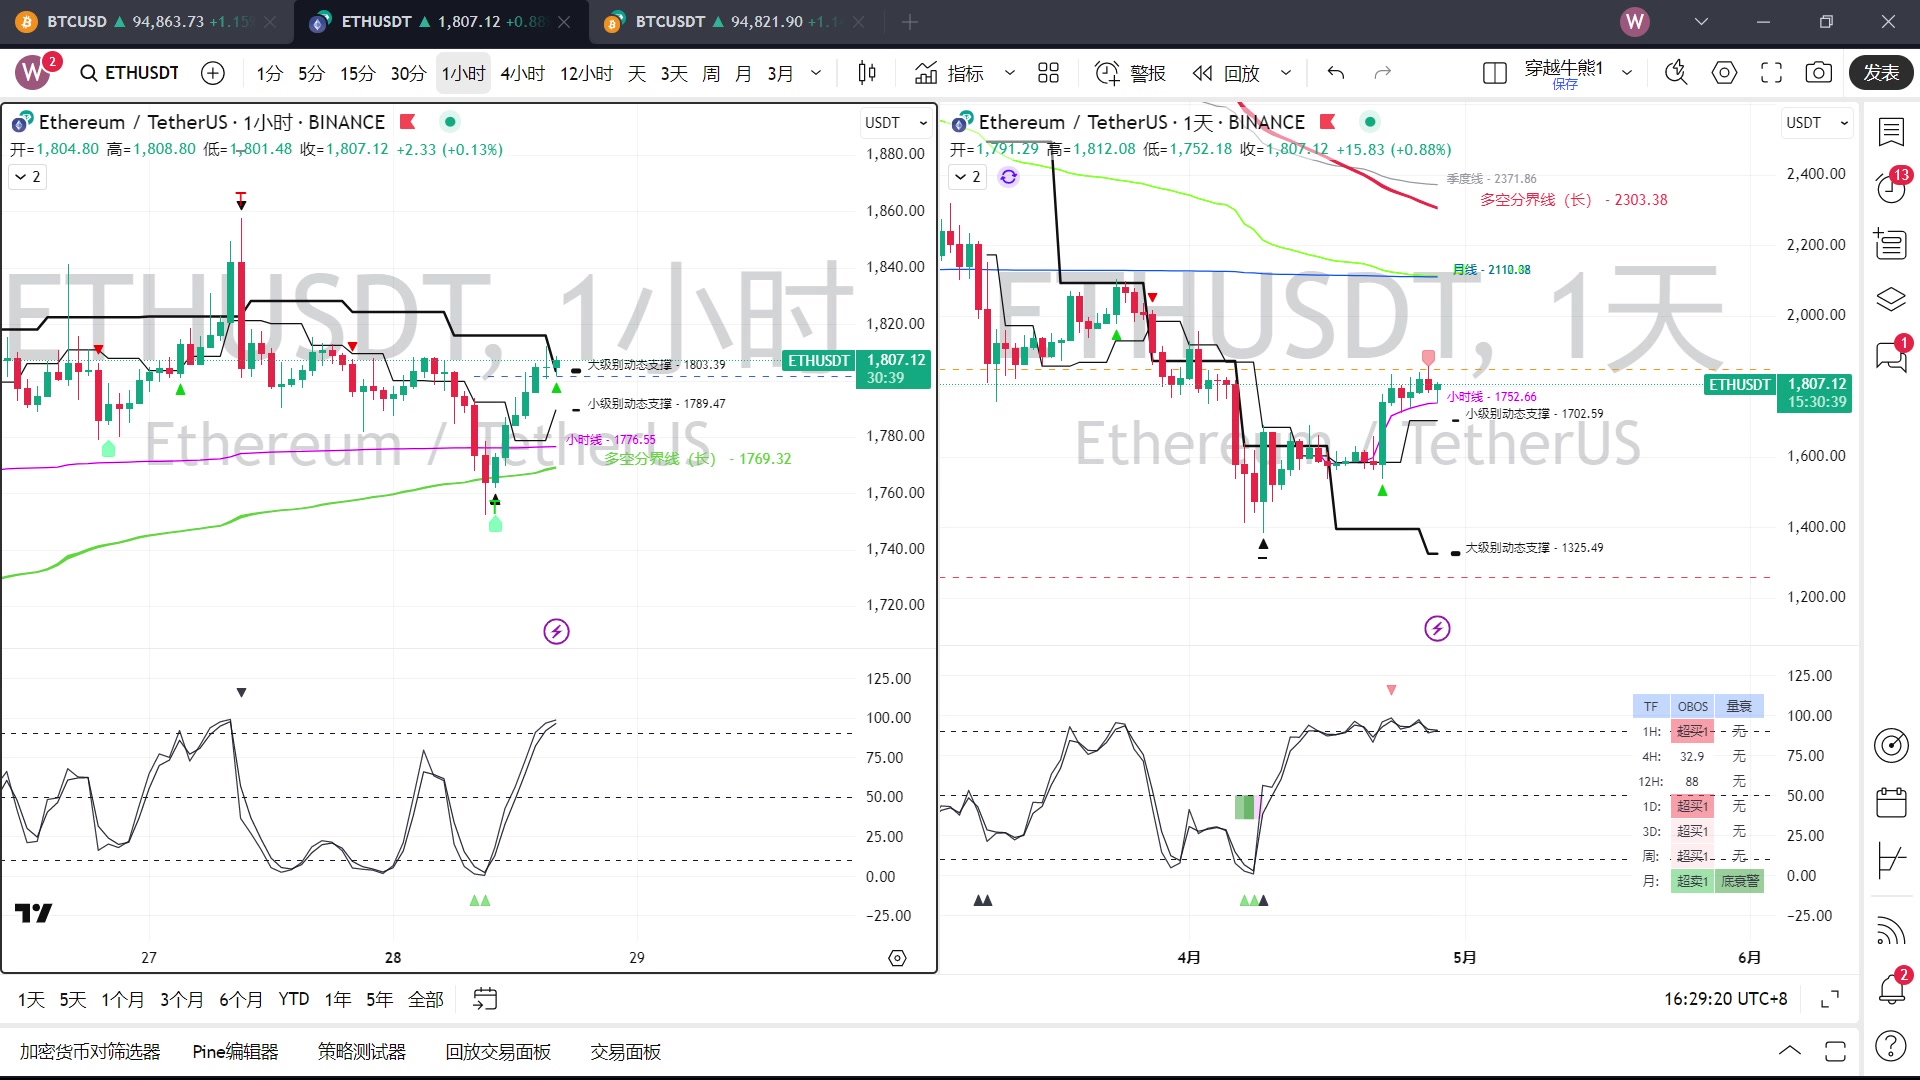Open the 交易面板 tab
Viewport: 1920px width, 1080px height.
pyautogui.click(x=625, y=1052)
